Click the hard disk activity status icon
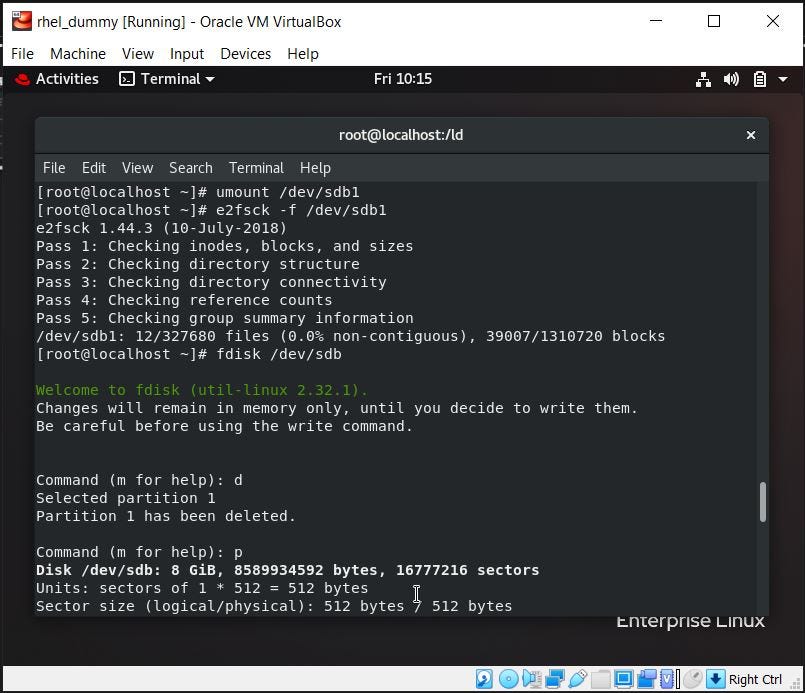 click(x=484, y=679)
